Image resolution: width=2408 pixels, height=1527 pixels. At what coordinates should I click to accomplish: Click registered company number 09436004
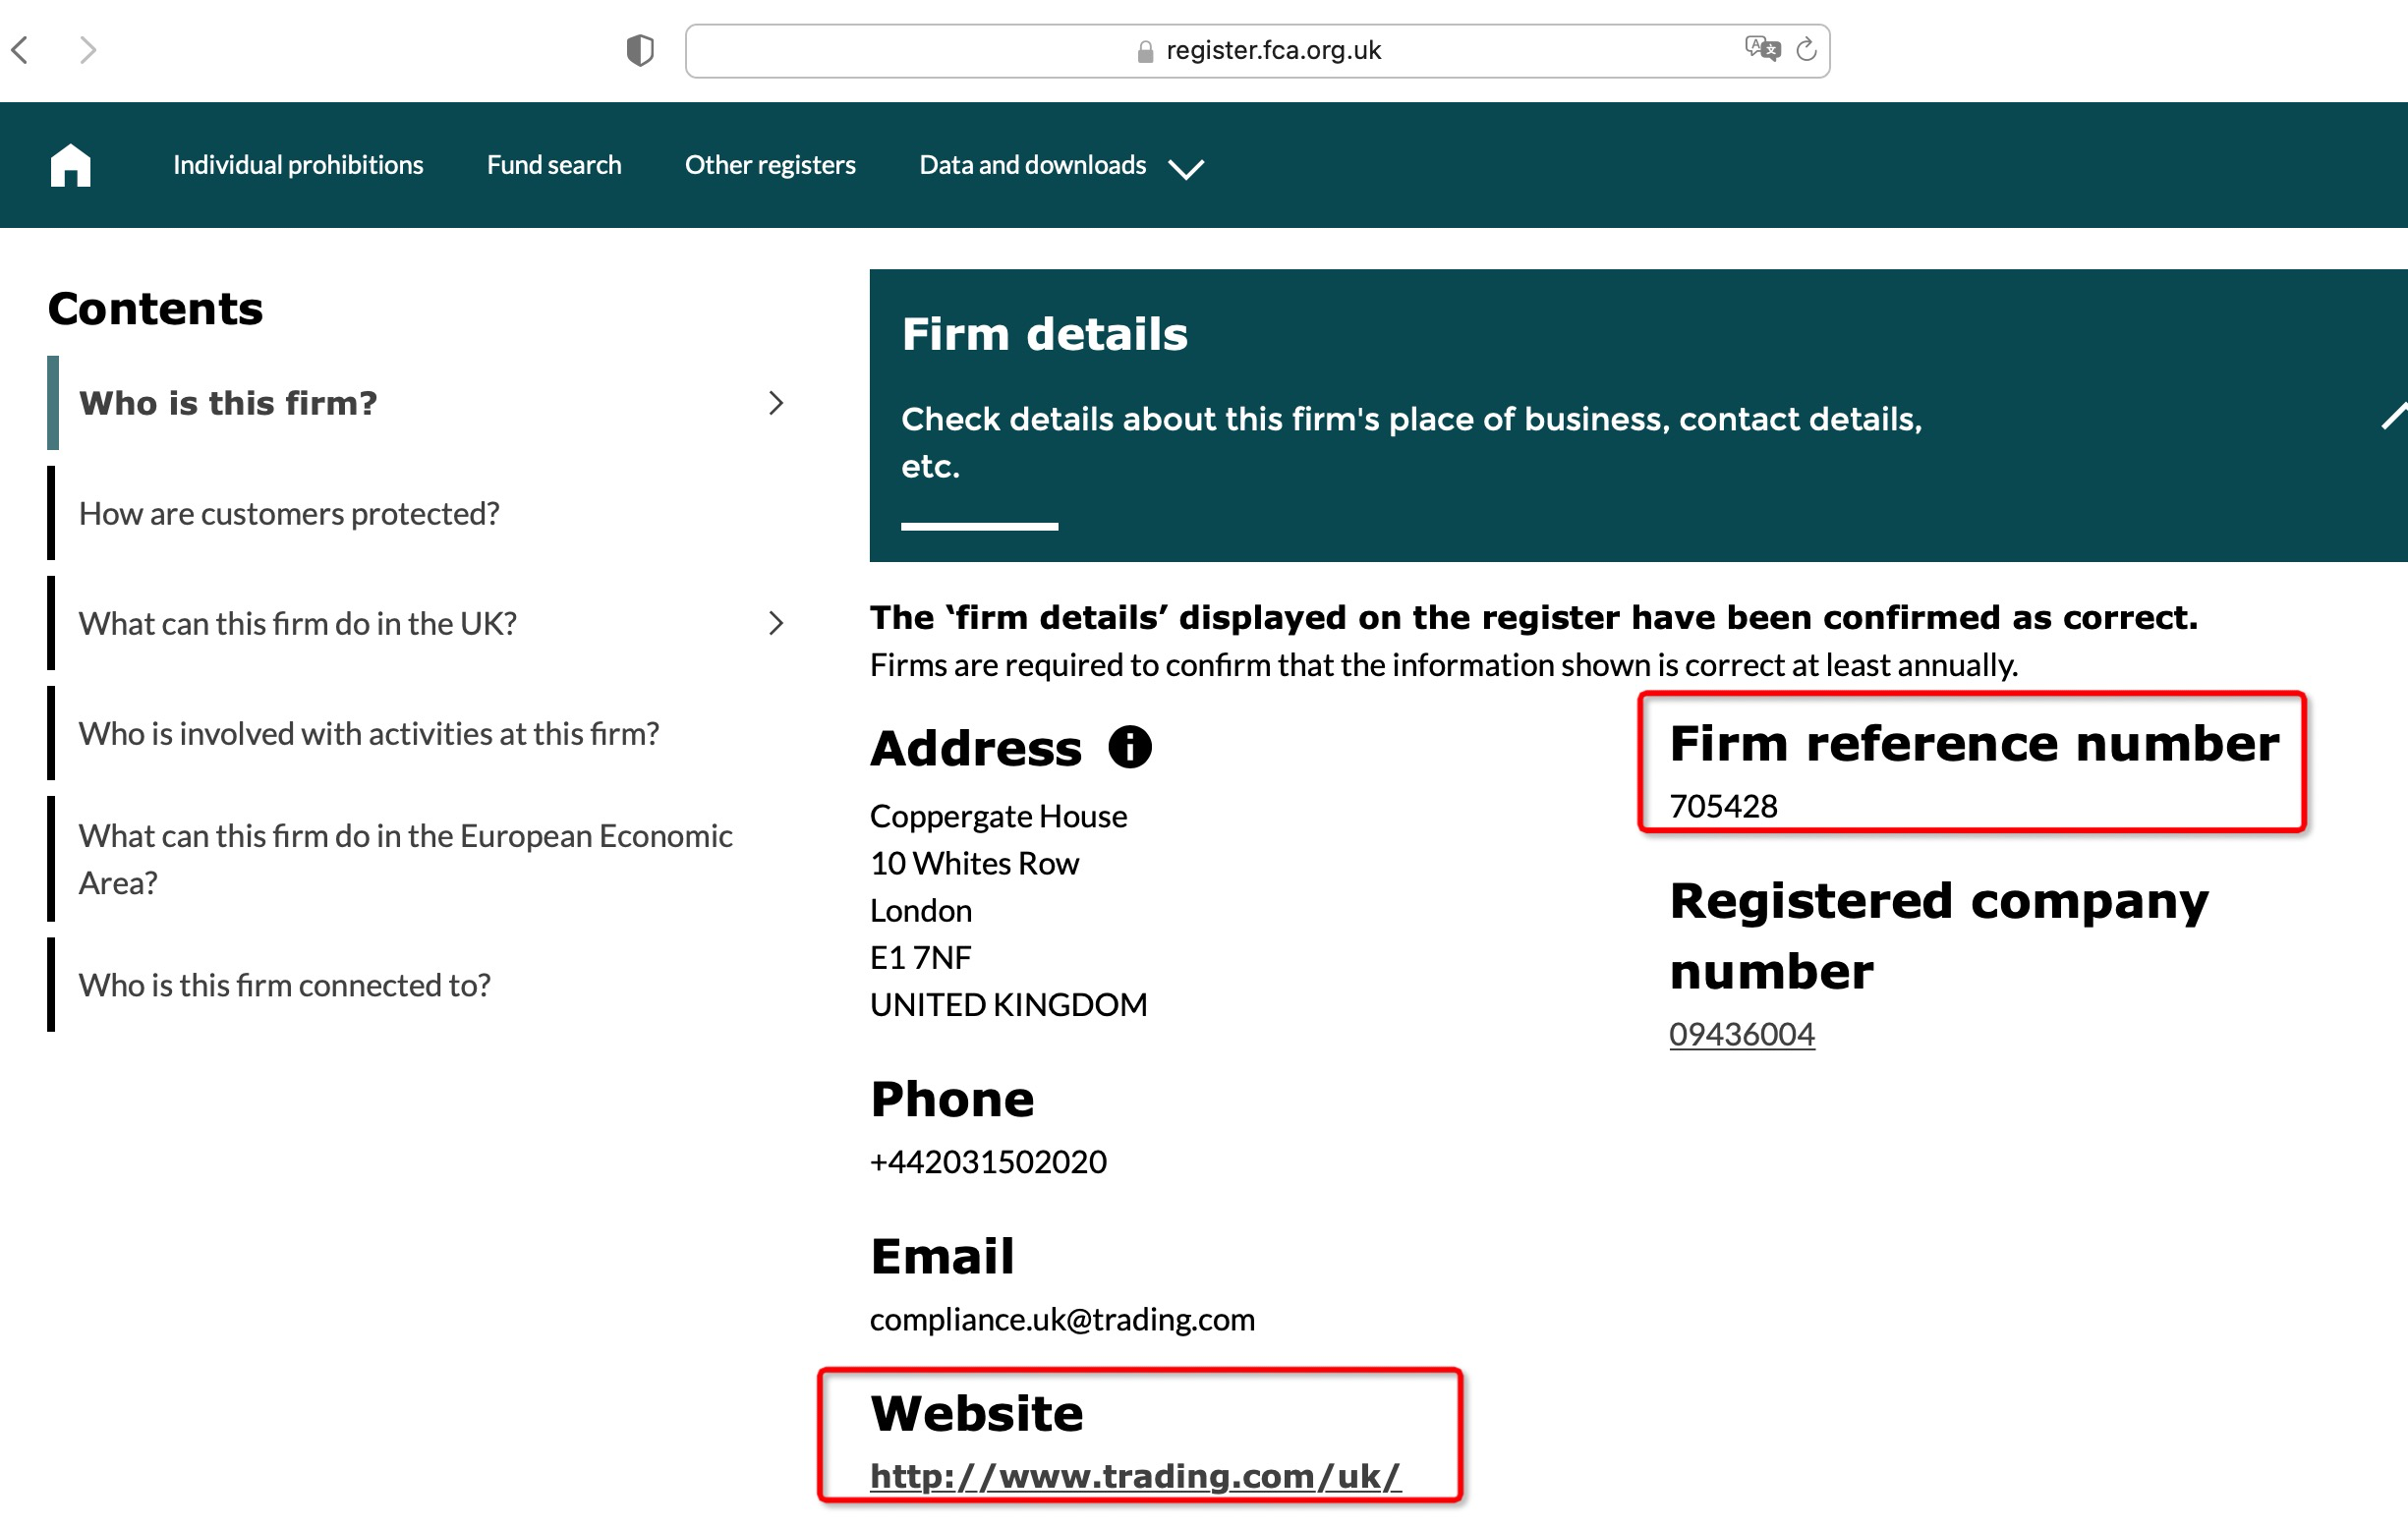[1741, 1034]
